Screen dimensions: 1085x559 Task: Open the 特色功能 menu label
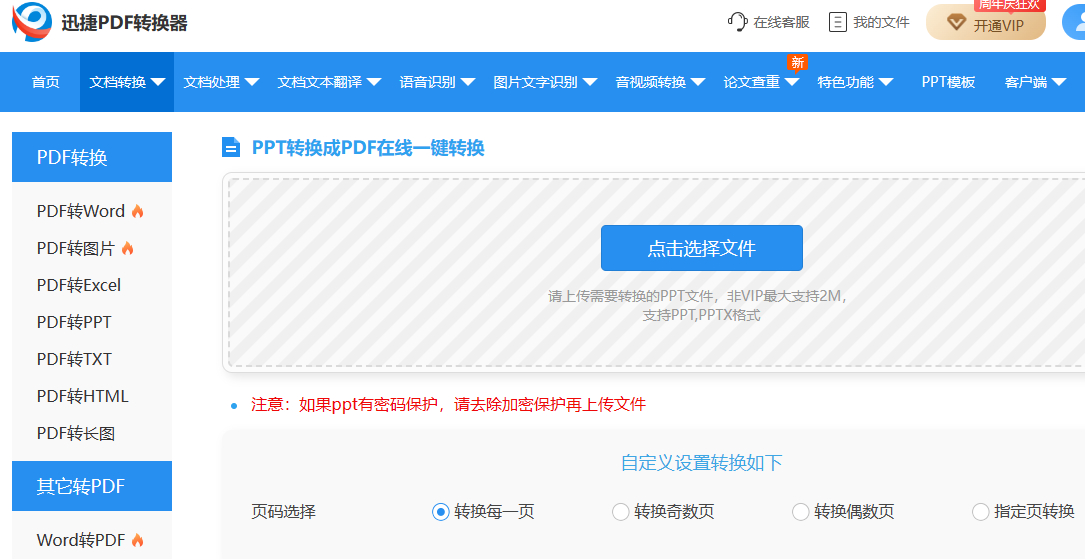pyautogui.click(x=846, y=82)
